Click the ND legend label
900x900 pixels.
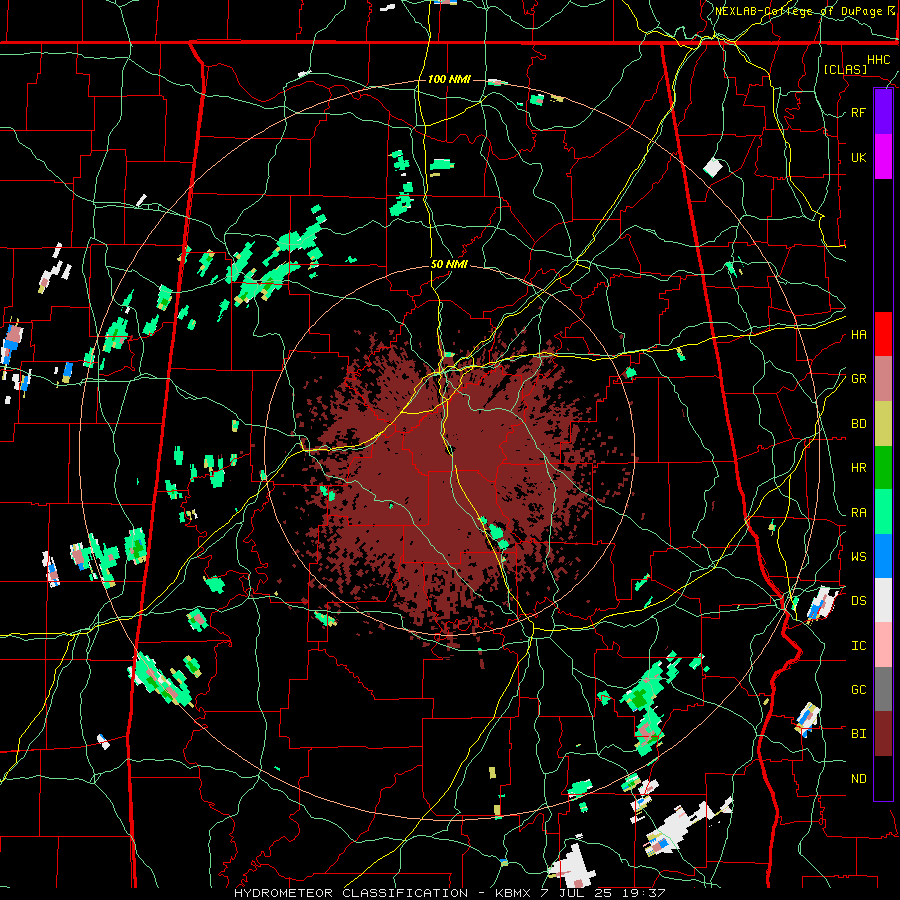coord(858,779)
